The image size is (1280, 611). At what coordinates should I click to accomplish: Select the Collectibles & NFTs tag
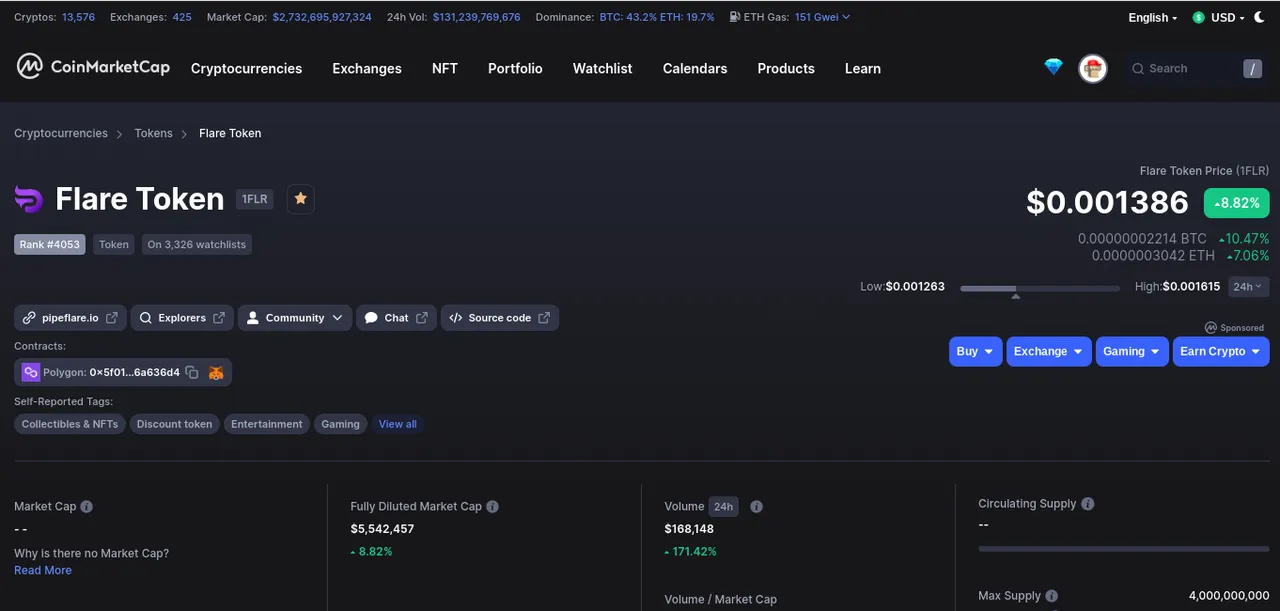70,424
